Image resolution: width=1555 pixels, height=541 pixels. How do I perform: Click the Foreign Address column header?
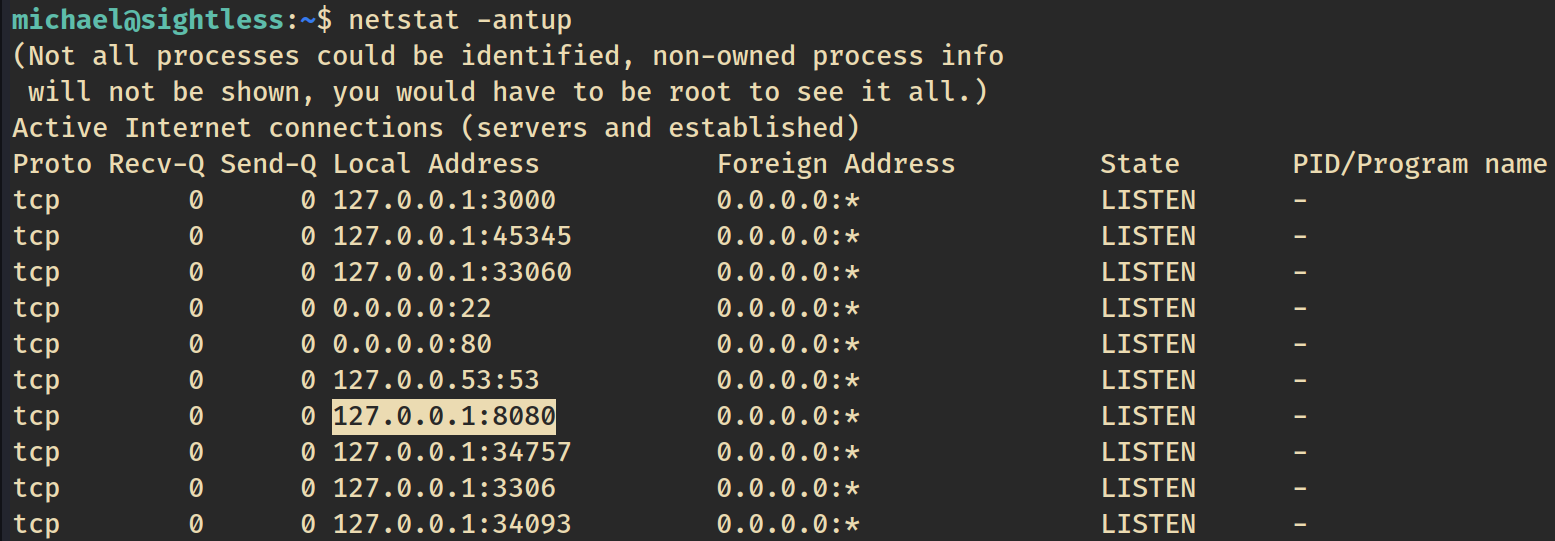(x=836, y=164)
